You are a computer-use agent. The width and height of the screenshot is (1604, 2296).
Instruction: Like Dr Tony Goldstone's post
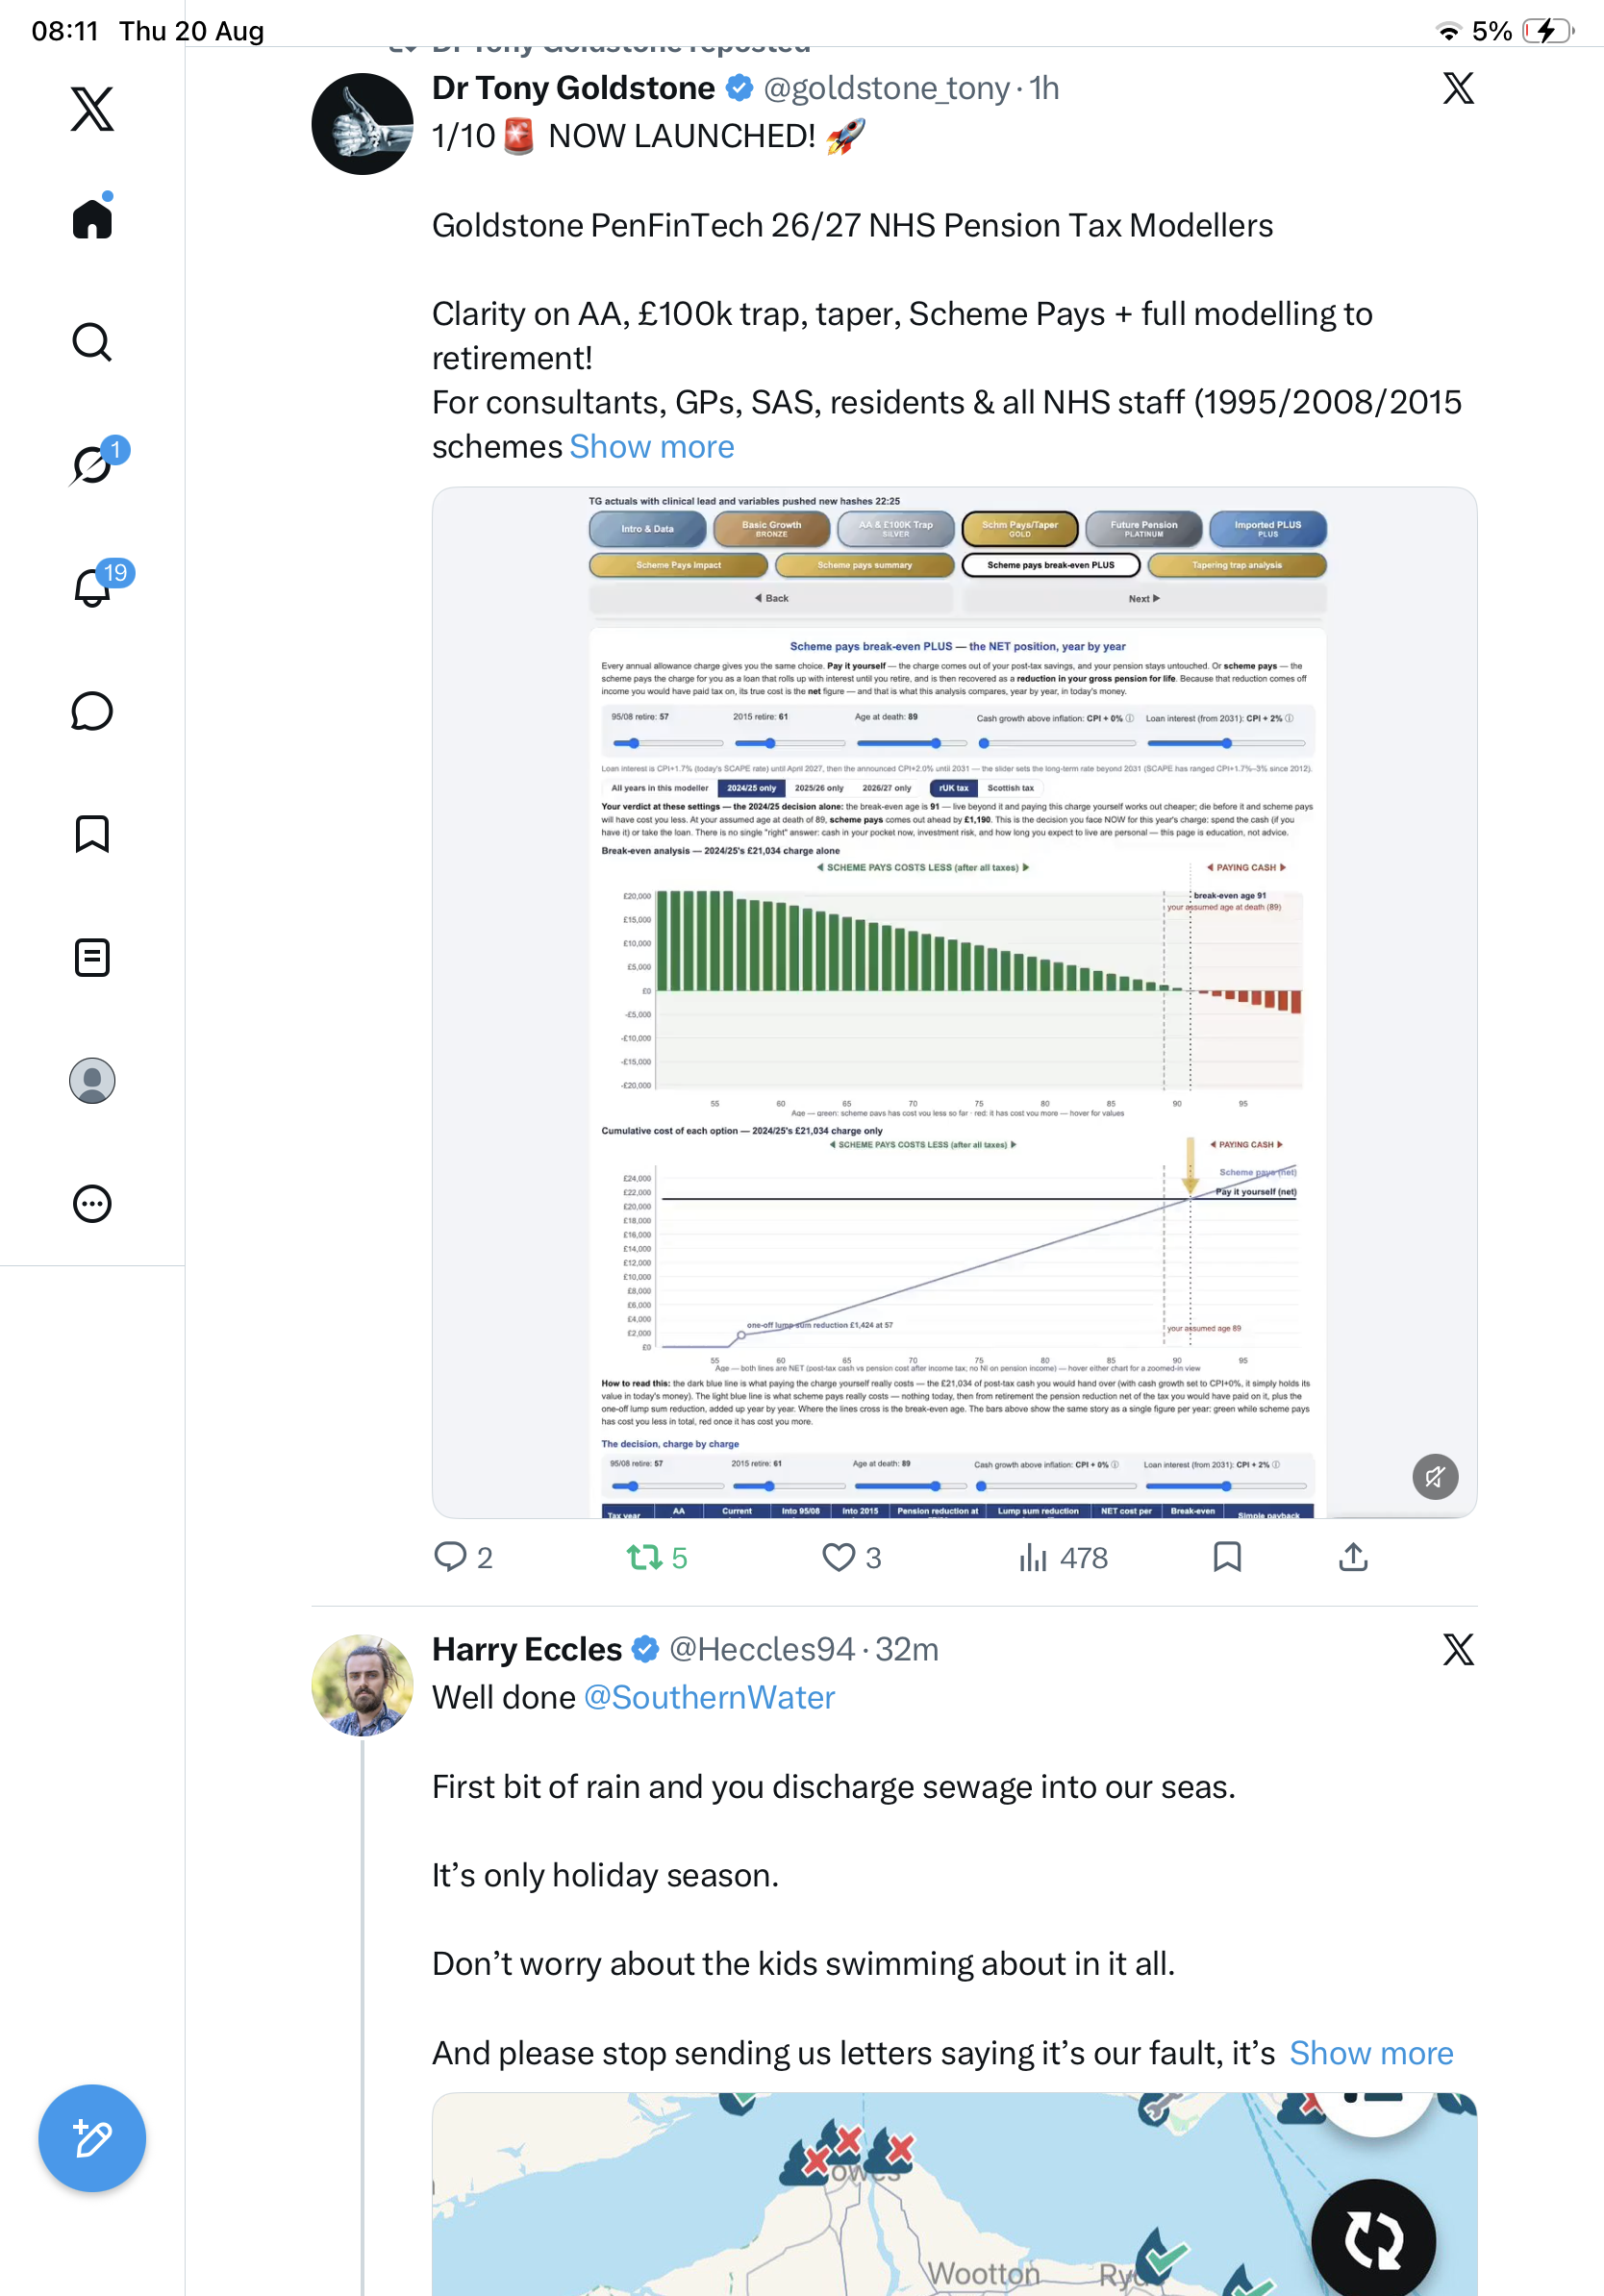(851, 1557)
